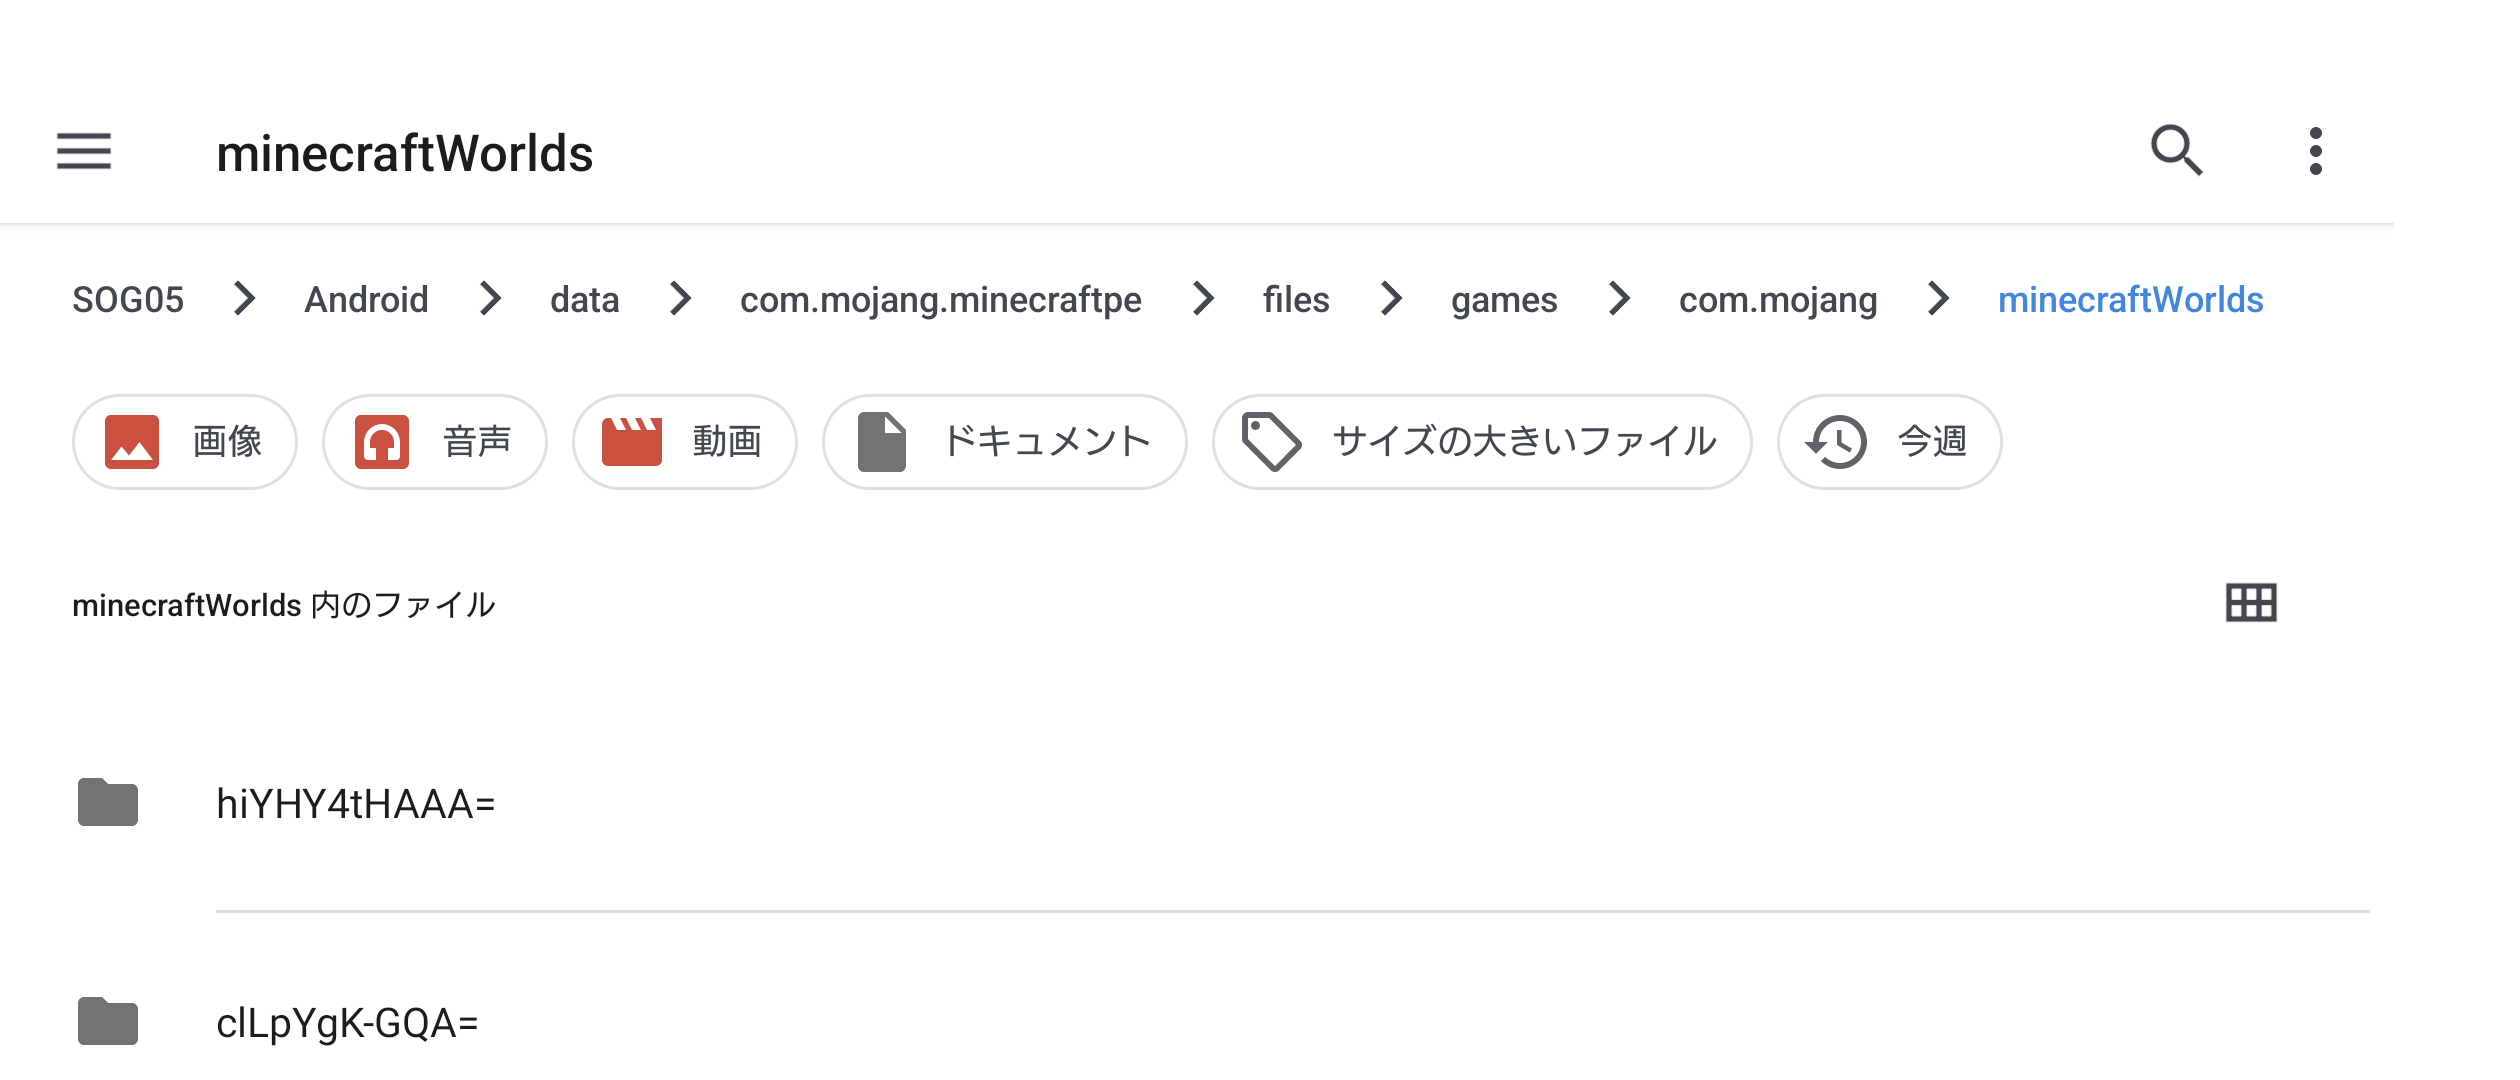The image size is (2520, 1080).
Task: Select the 画像 images filter chip
Action: pos(185,442)
